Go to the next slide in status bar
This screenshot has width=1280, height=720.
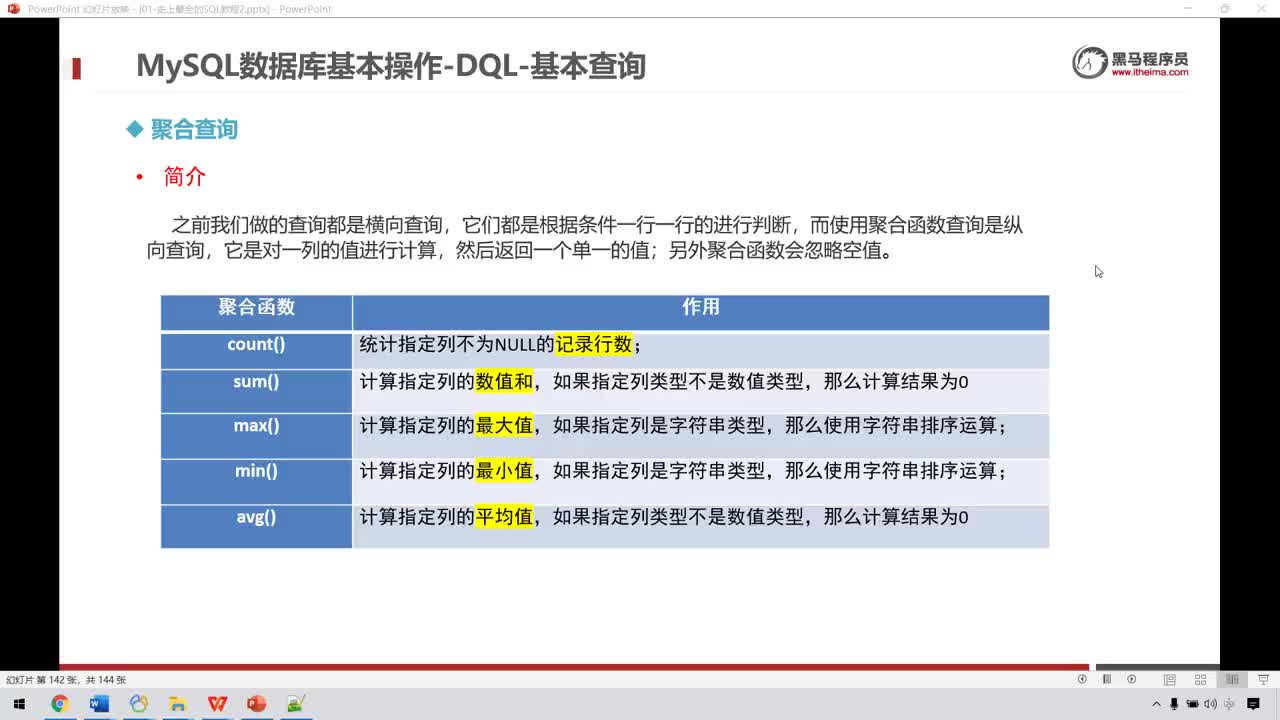1132,679
